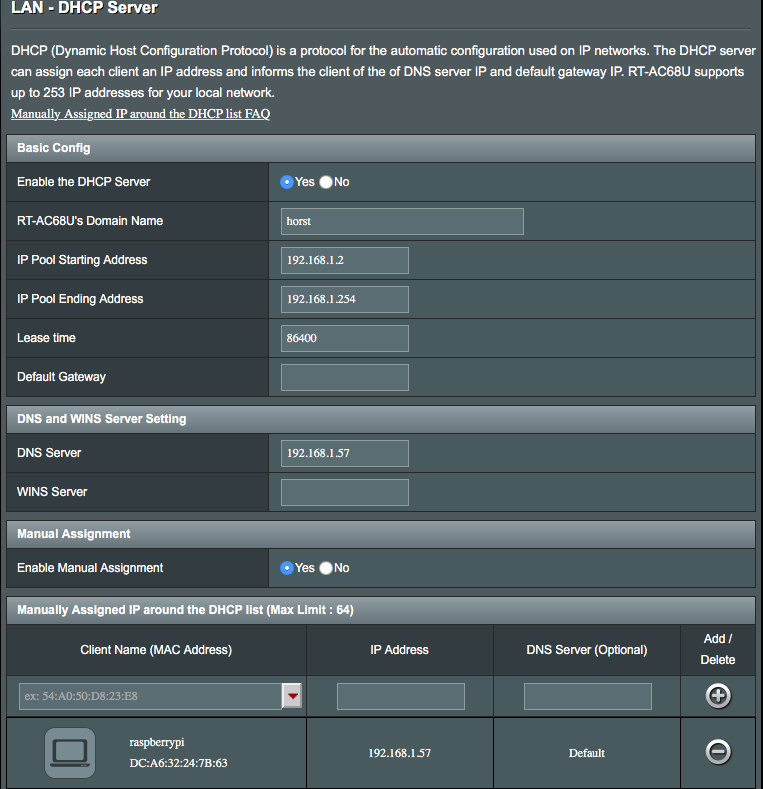
Task: Open Manually Assigned IP DHCP list FAQ link
Action: point(140,114)
